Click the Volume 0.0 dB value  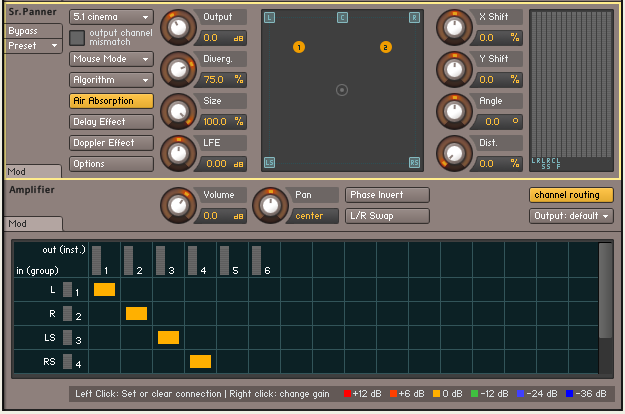(222, 216)
